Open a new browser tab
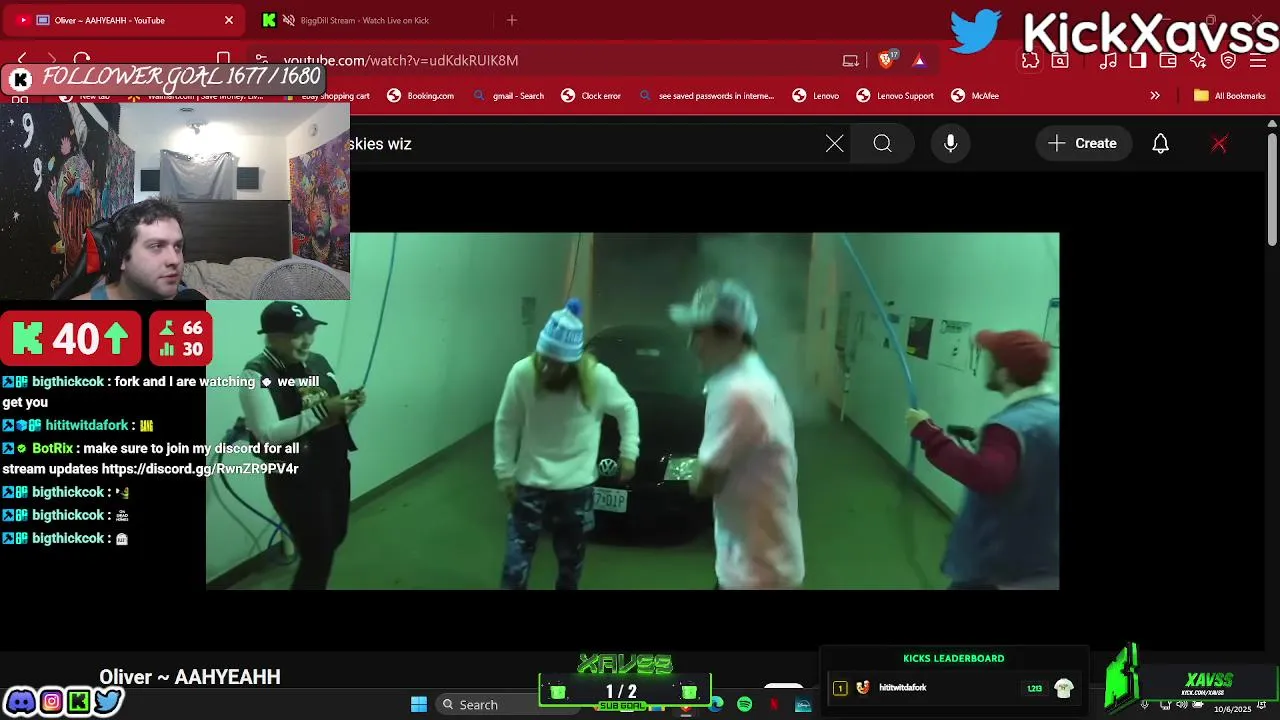Image resolution: width=1280 pixels, height=720 pixels. pyautogui.click(x=512, y=20)
